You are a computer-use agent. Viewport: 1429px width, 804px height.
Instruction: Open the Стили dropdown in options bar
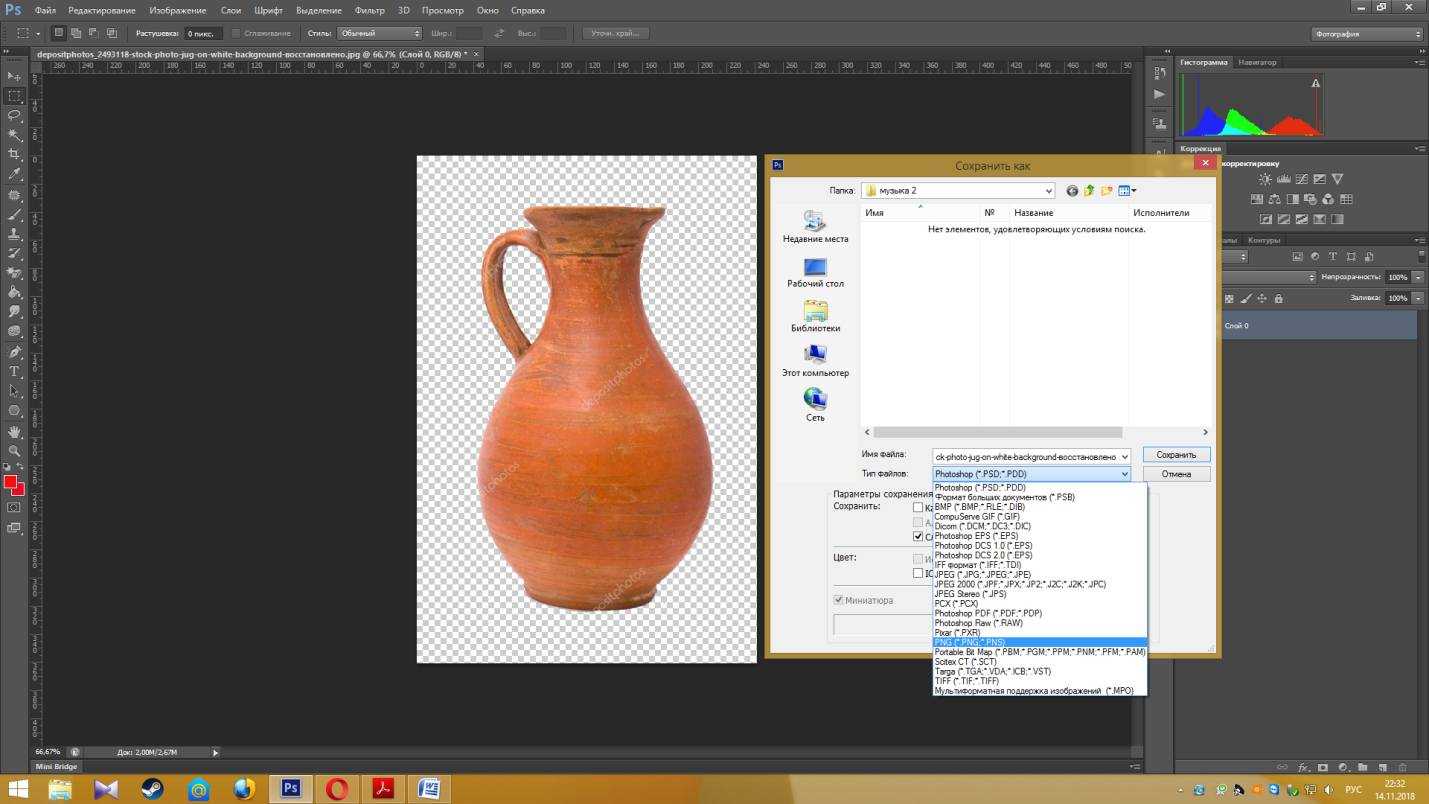coord(379,33)
